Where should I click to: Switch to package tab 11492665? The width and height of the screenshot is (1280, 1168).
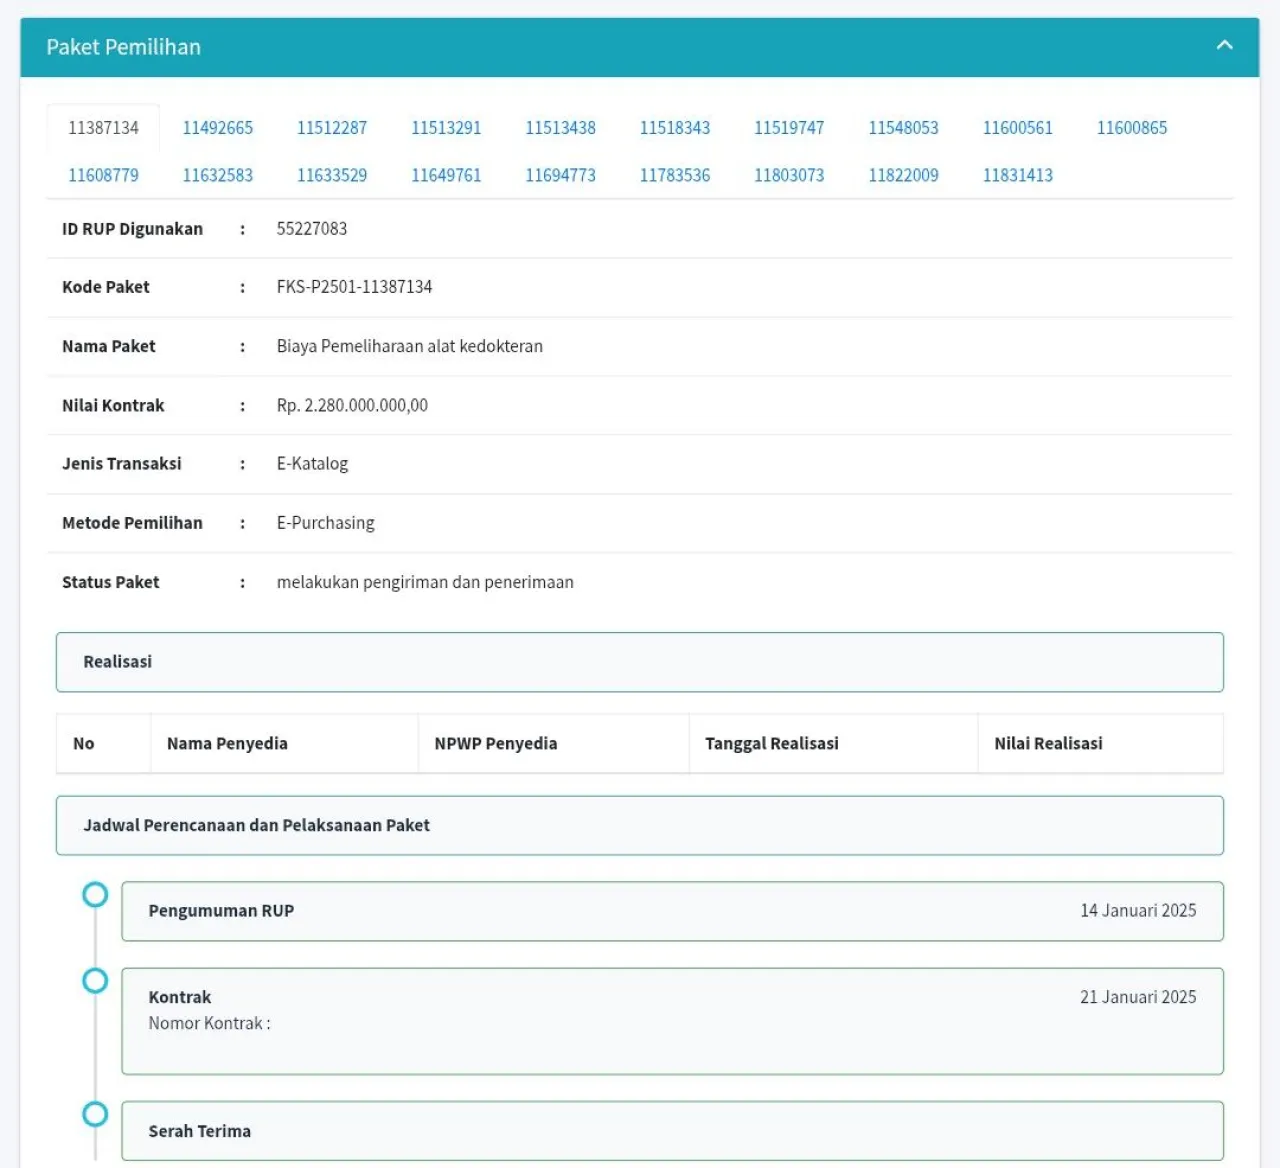[x=218, y=128]
